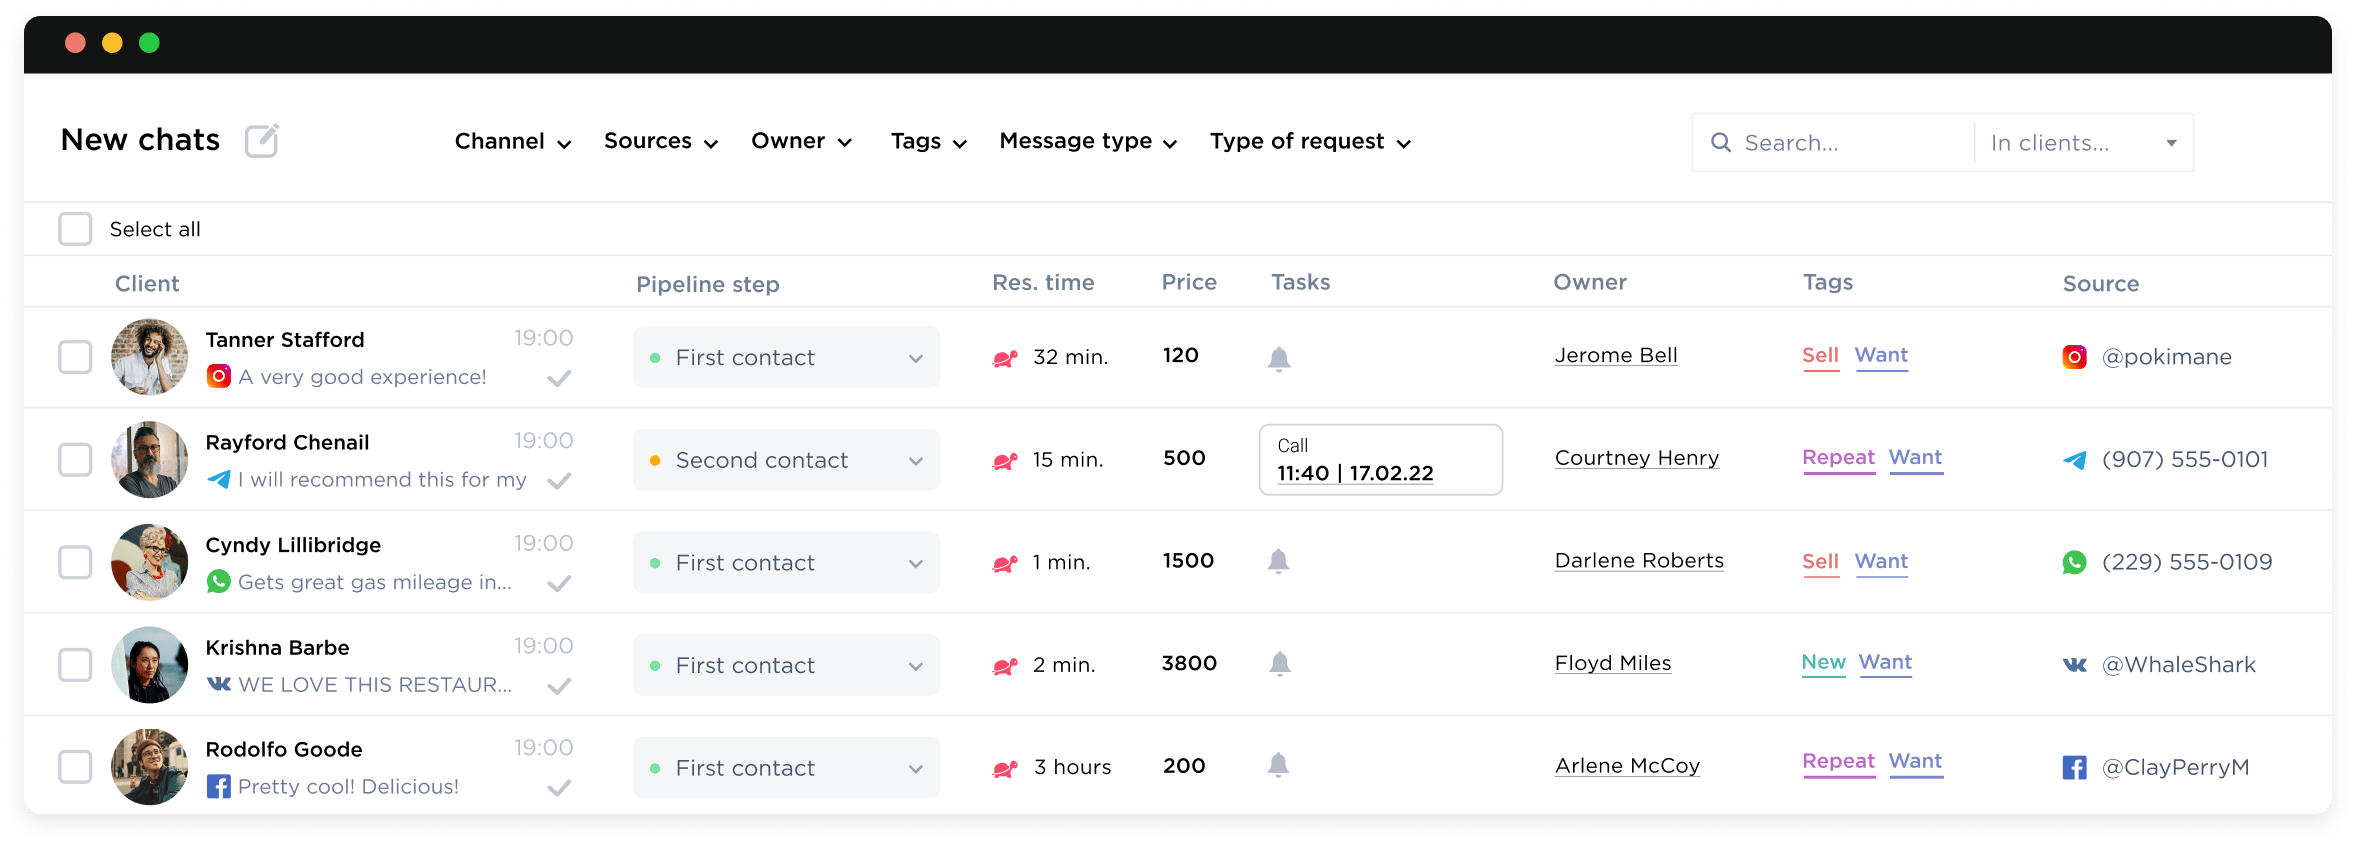This screenshot has width=2356, height=846.
Task: Click the bell task icon in Cyndy Lillibridge row
Action: (1278, 561)
